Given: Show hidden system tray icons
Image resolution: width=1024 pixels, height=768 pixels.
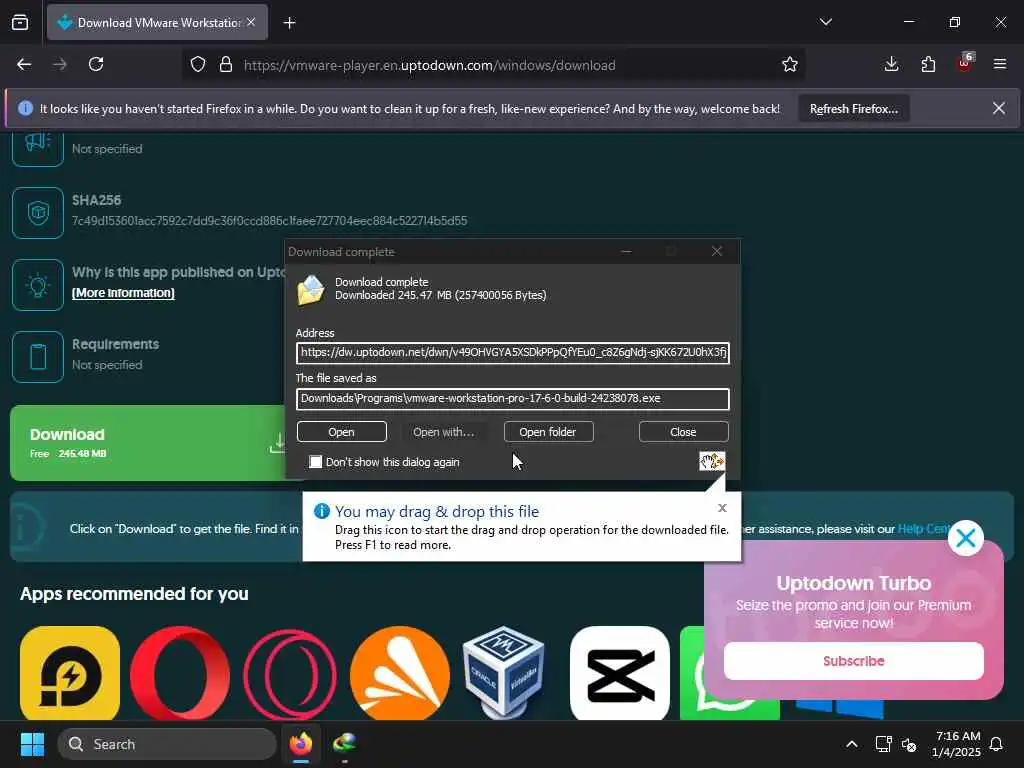Looking at the screenshot, I should 852,744.
